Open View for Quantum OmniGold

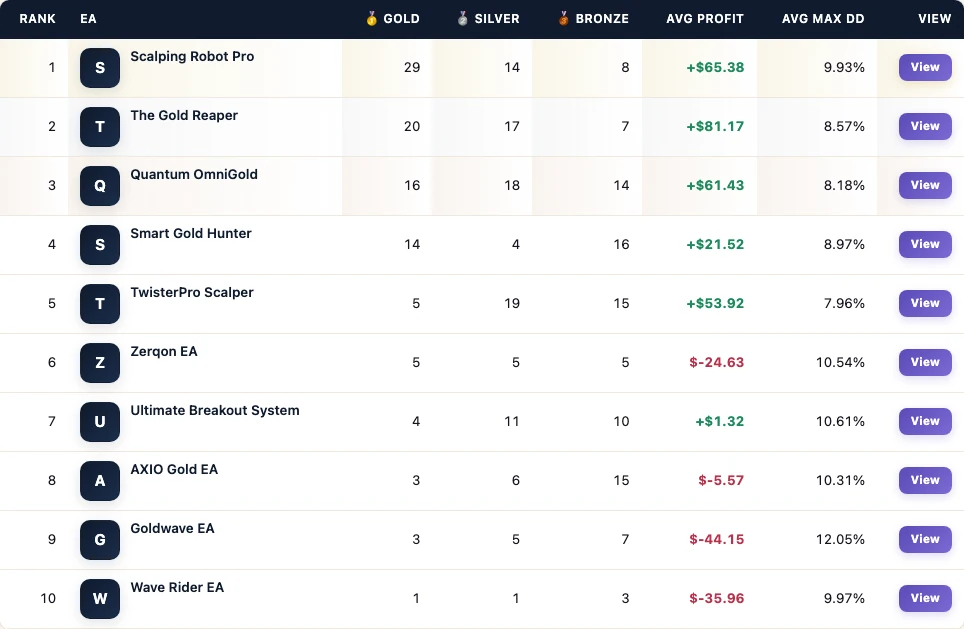tap(925, 185)
